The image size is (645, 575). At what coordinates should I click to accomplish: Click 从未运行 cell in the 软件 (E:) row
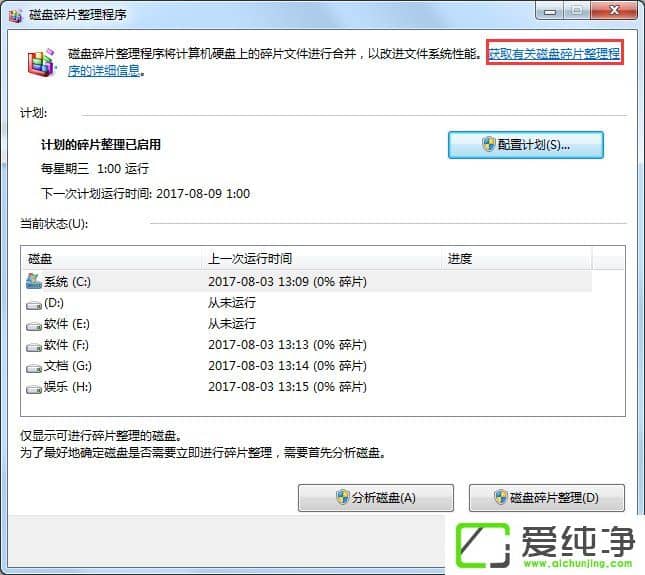coord(232,324)
